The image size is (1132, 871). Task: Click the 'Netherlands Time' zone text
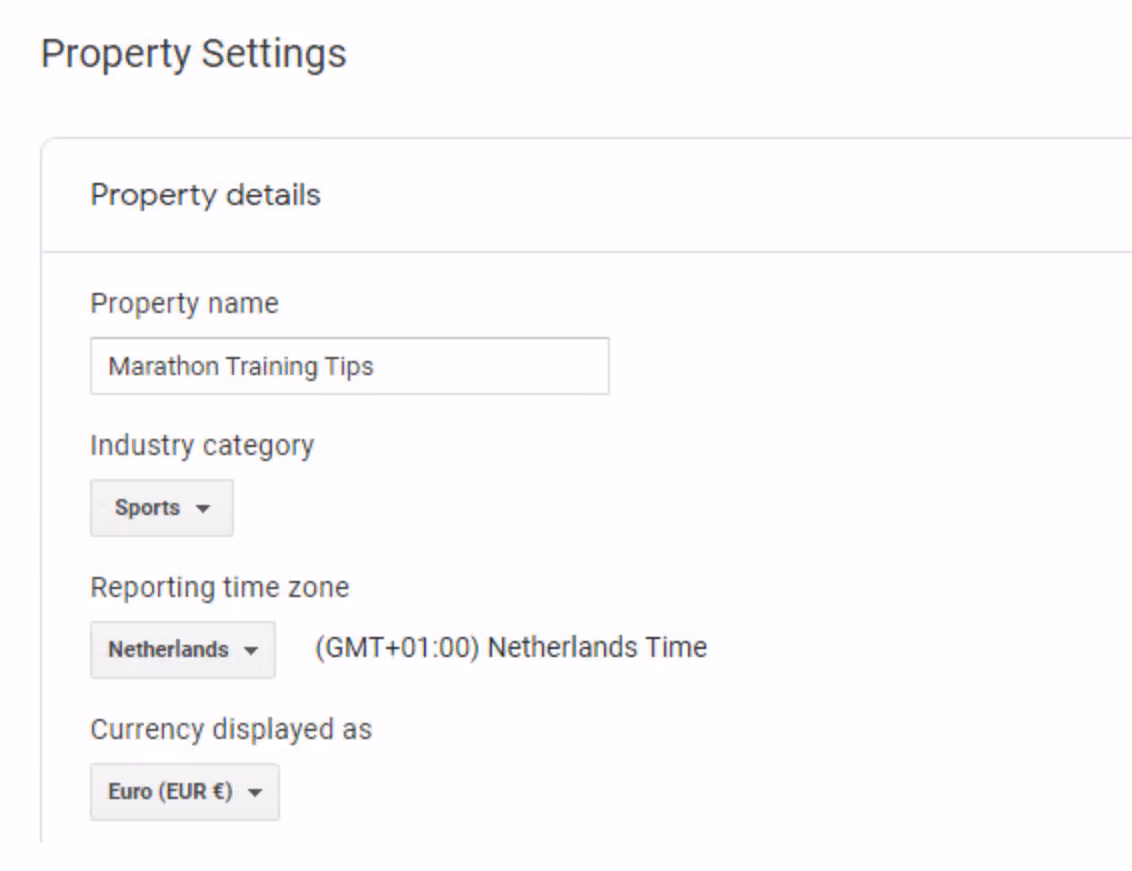[598, 647]
